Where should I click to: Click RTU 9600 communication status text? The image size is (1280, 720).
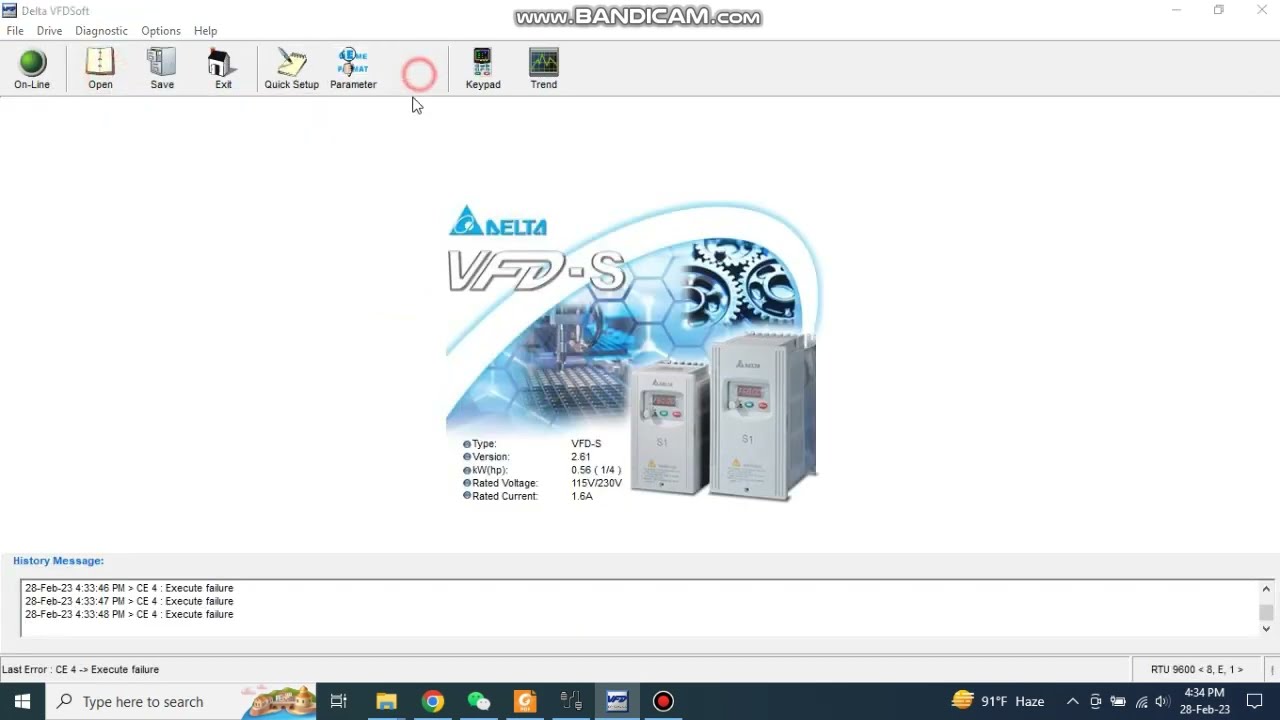click(x=1197, y=670)
